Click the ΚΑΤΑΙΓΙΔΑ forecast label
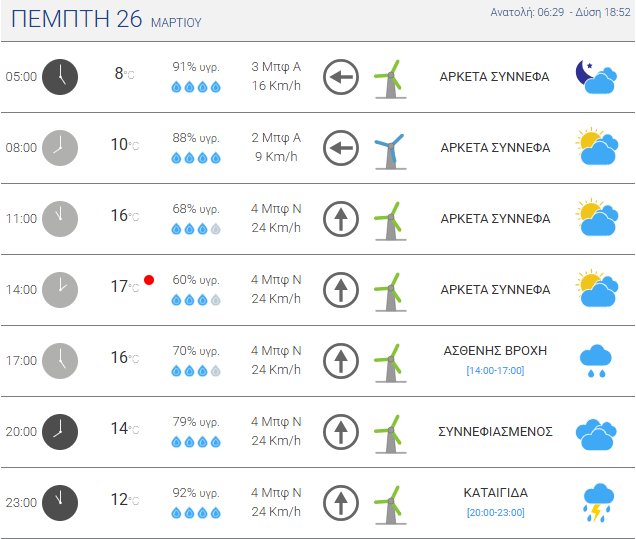The width and height of the screenshot is (636, 539). point(495,493)
